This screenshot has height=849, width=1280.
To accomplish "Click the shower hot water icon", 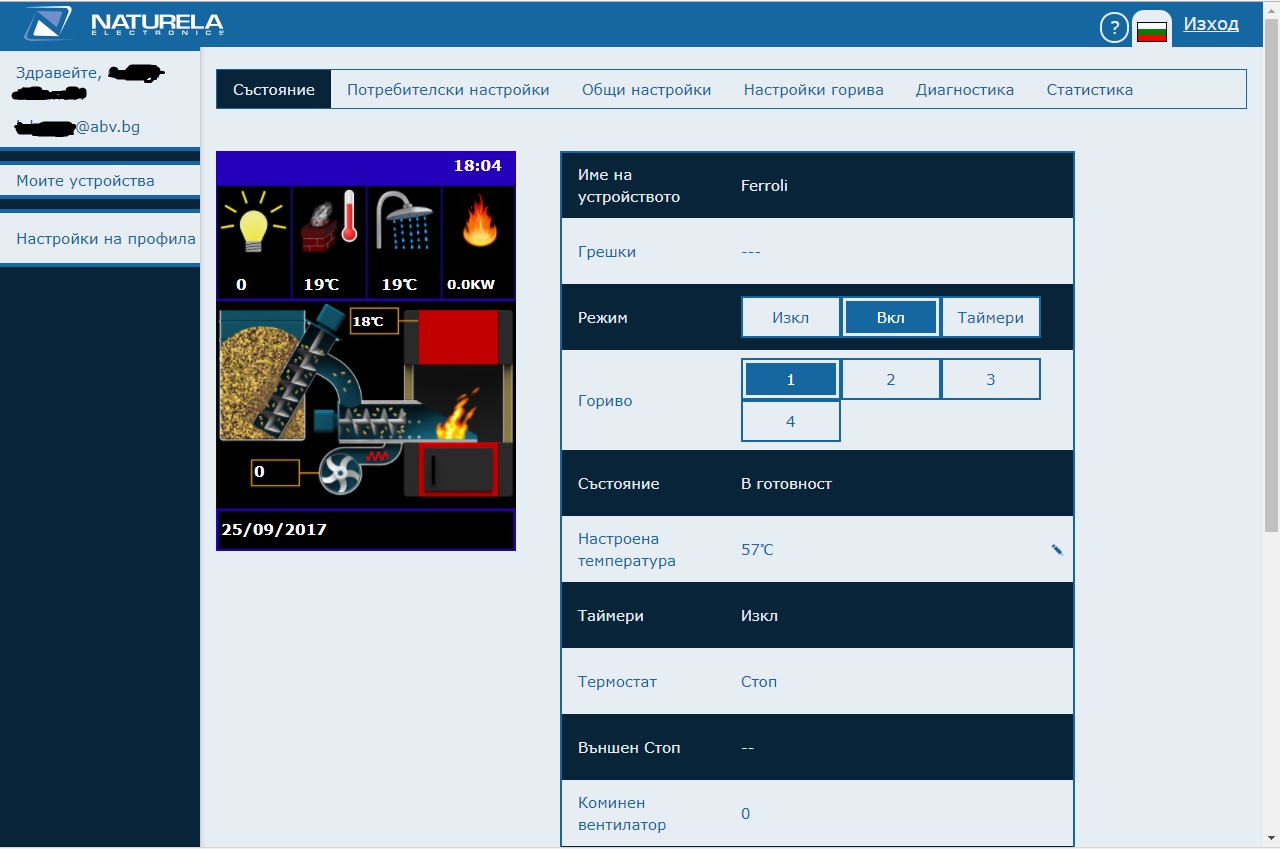I will (x=404, y=222).
